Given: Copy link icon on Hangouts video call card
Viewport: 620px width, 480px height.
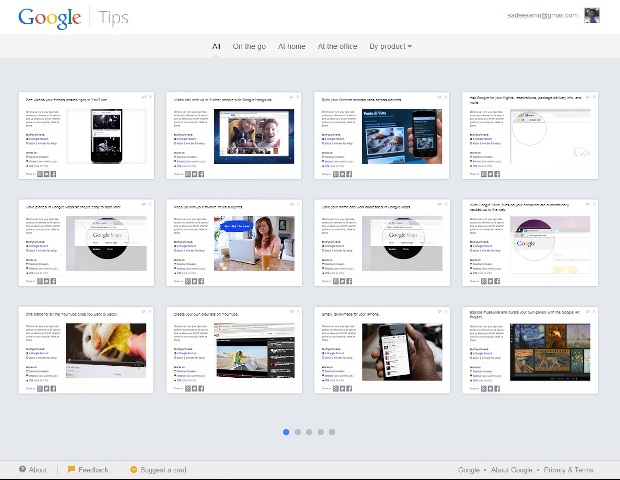Looking at the screenshot, I should [x=291, y=97].
